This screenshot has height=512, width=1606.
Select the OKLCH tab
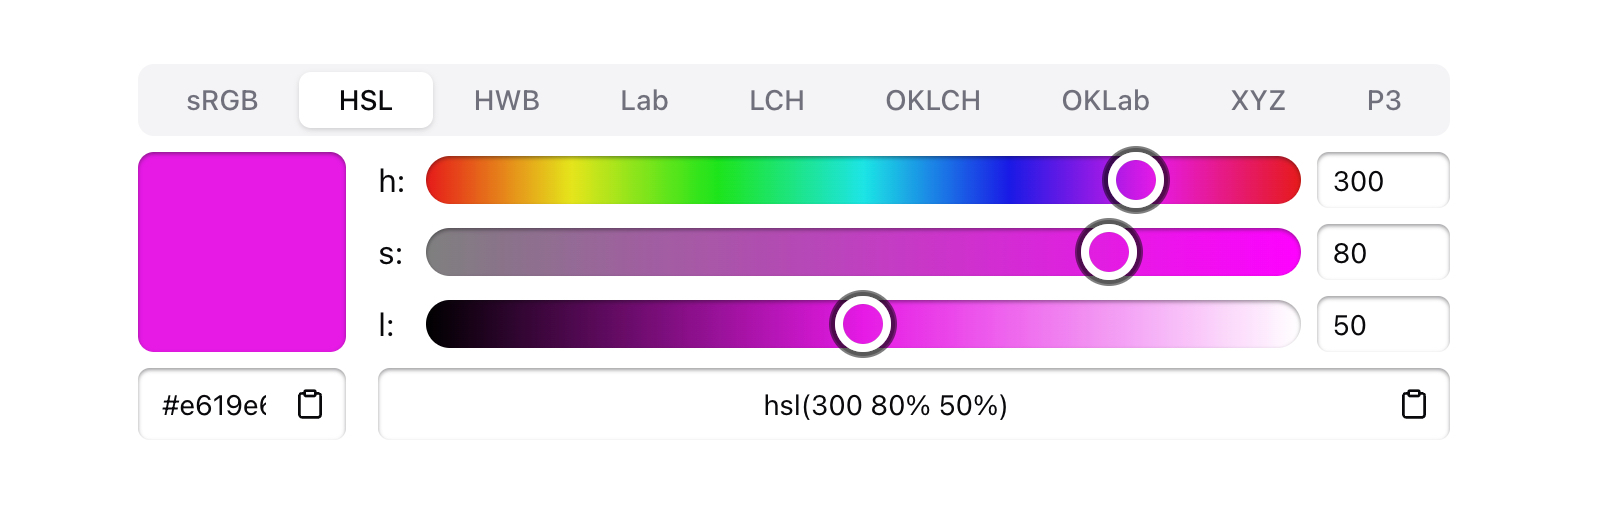933,100
